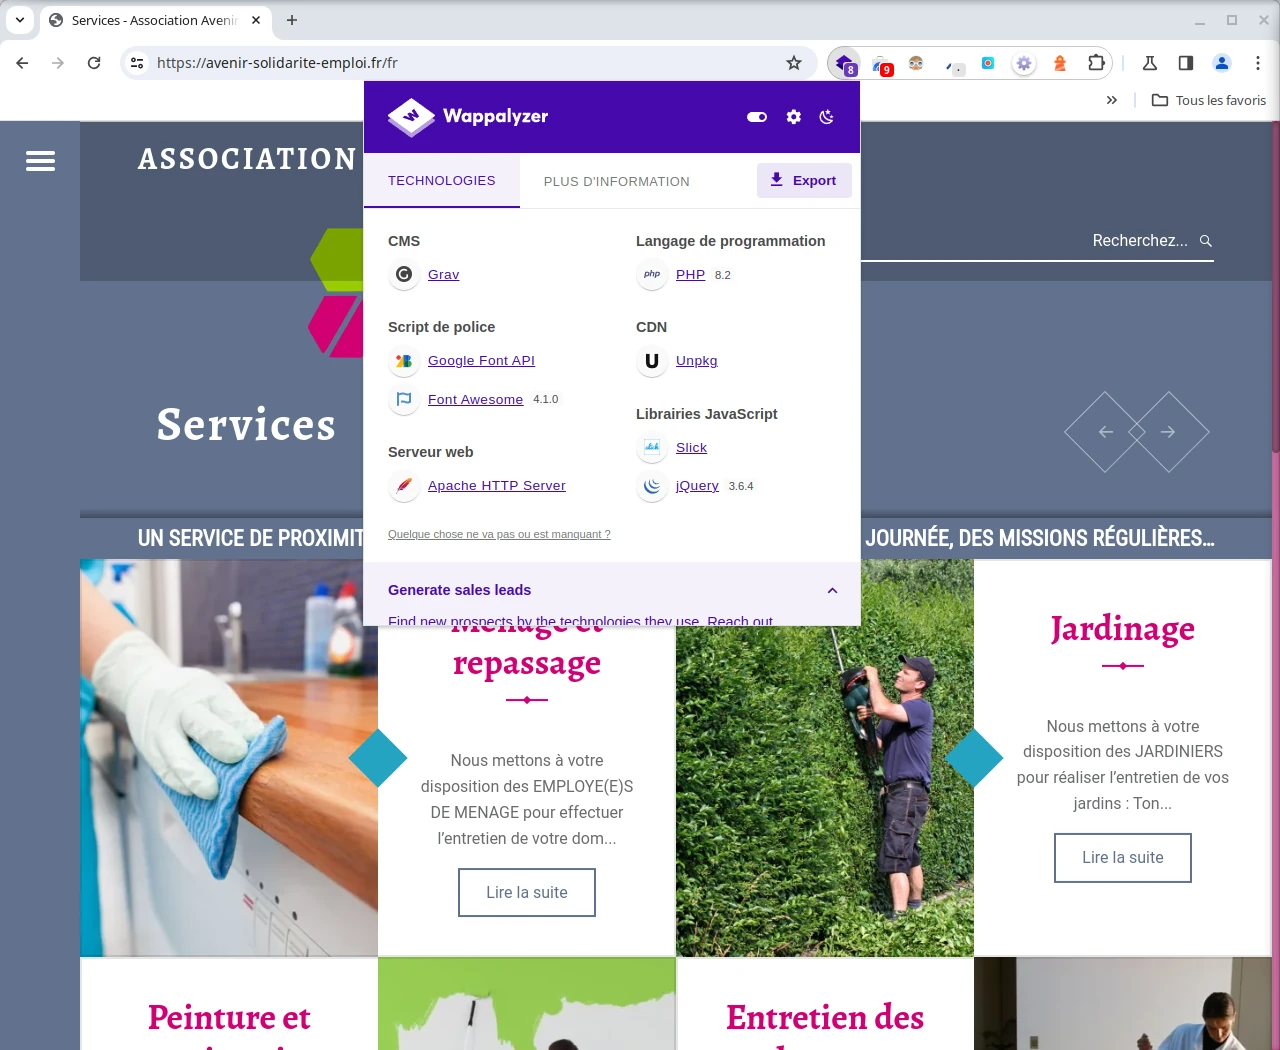Viewport: 1280px width, 1050px height.
Task: Open the Extensions puzzle icon
Action: [1096, 63]
